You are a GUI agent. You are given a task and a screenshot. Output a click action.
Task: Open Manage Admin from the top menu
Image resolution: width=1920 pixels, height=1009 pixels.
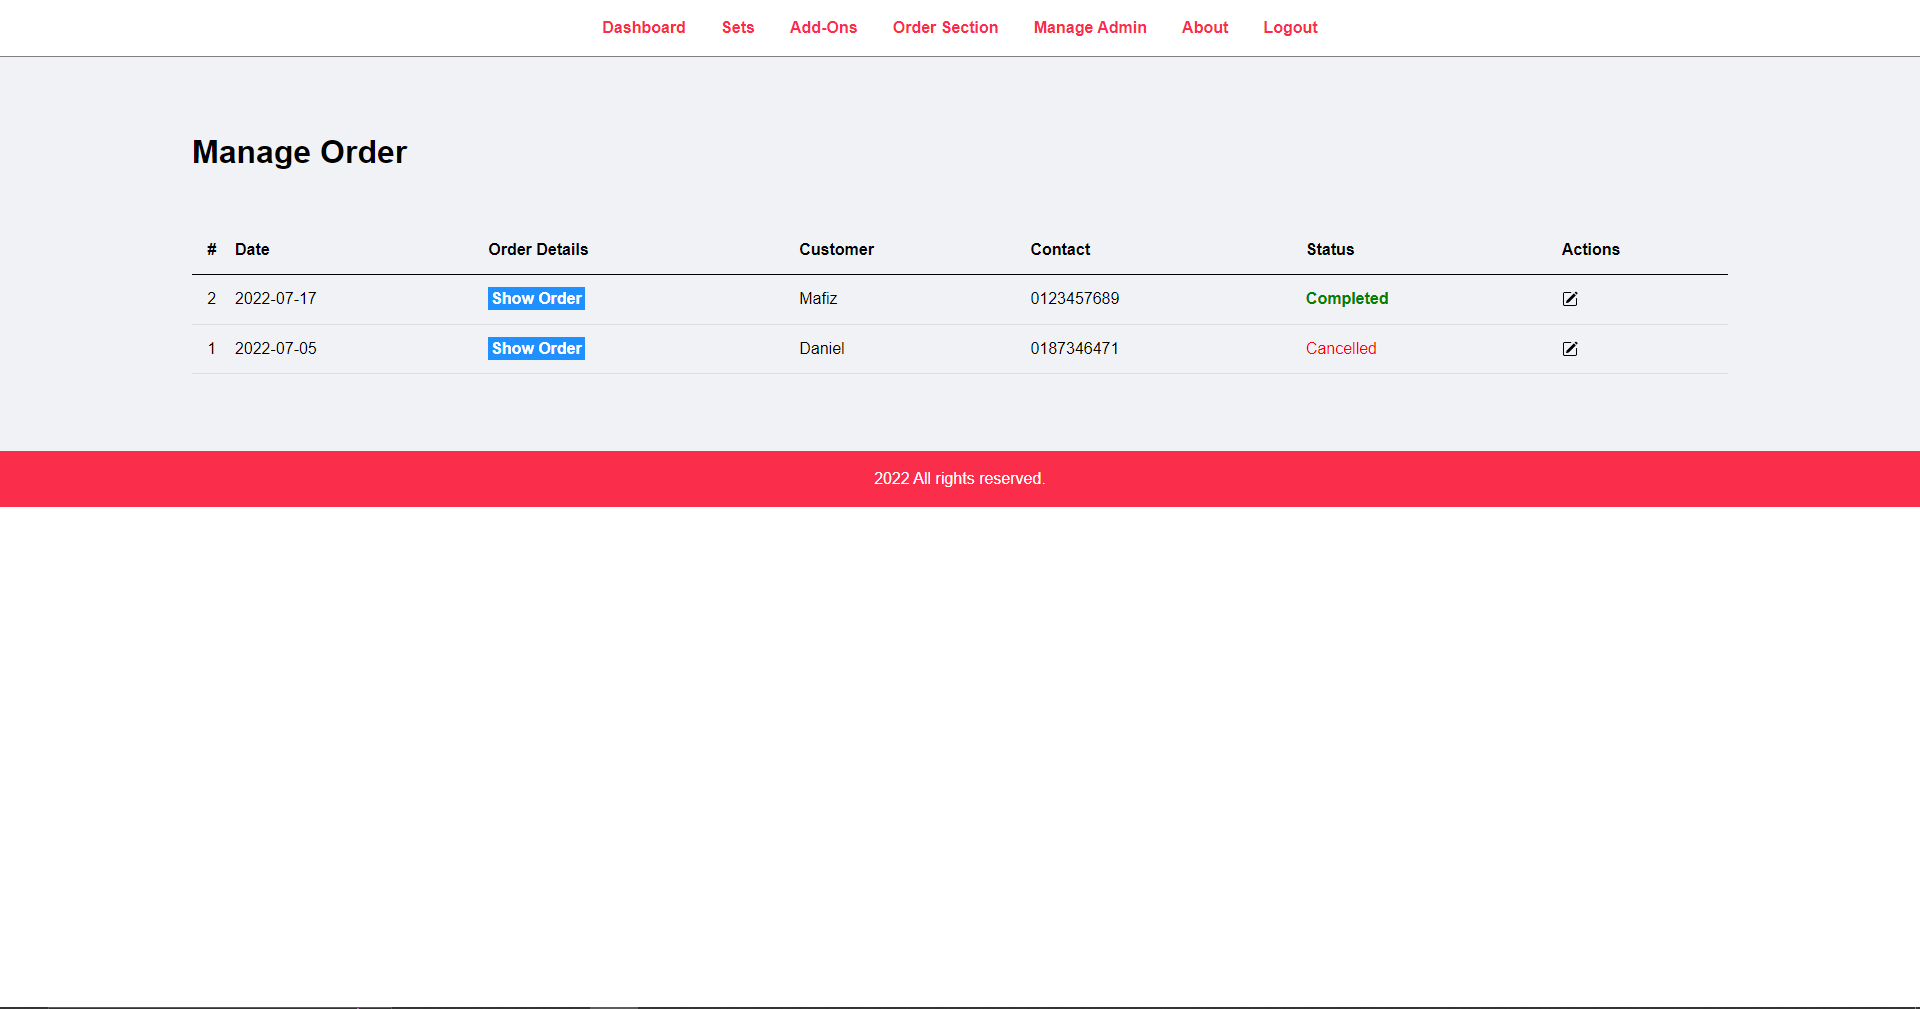pos(1090,28)
